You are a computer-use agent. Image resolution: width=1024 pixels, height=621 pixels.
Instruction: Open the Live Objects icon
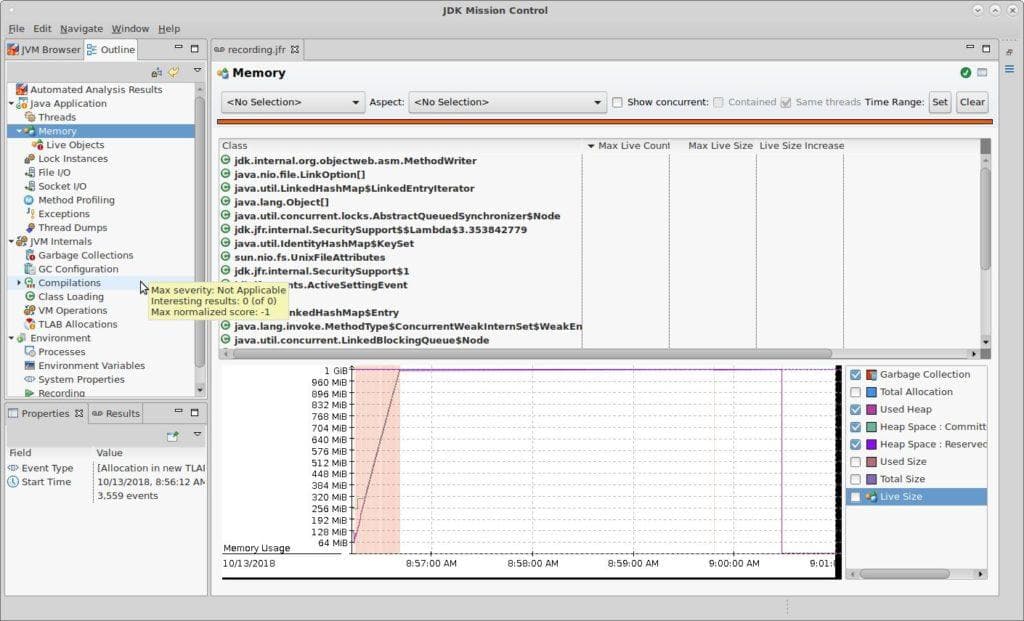38,144
